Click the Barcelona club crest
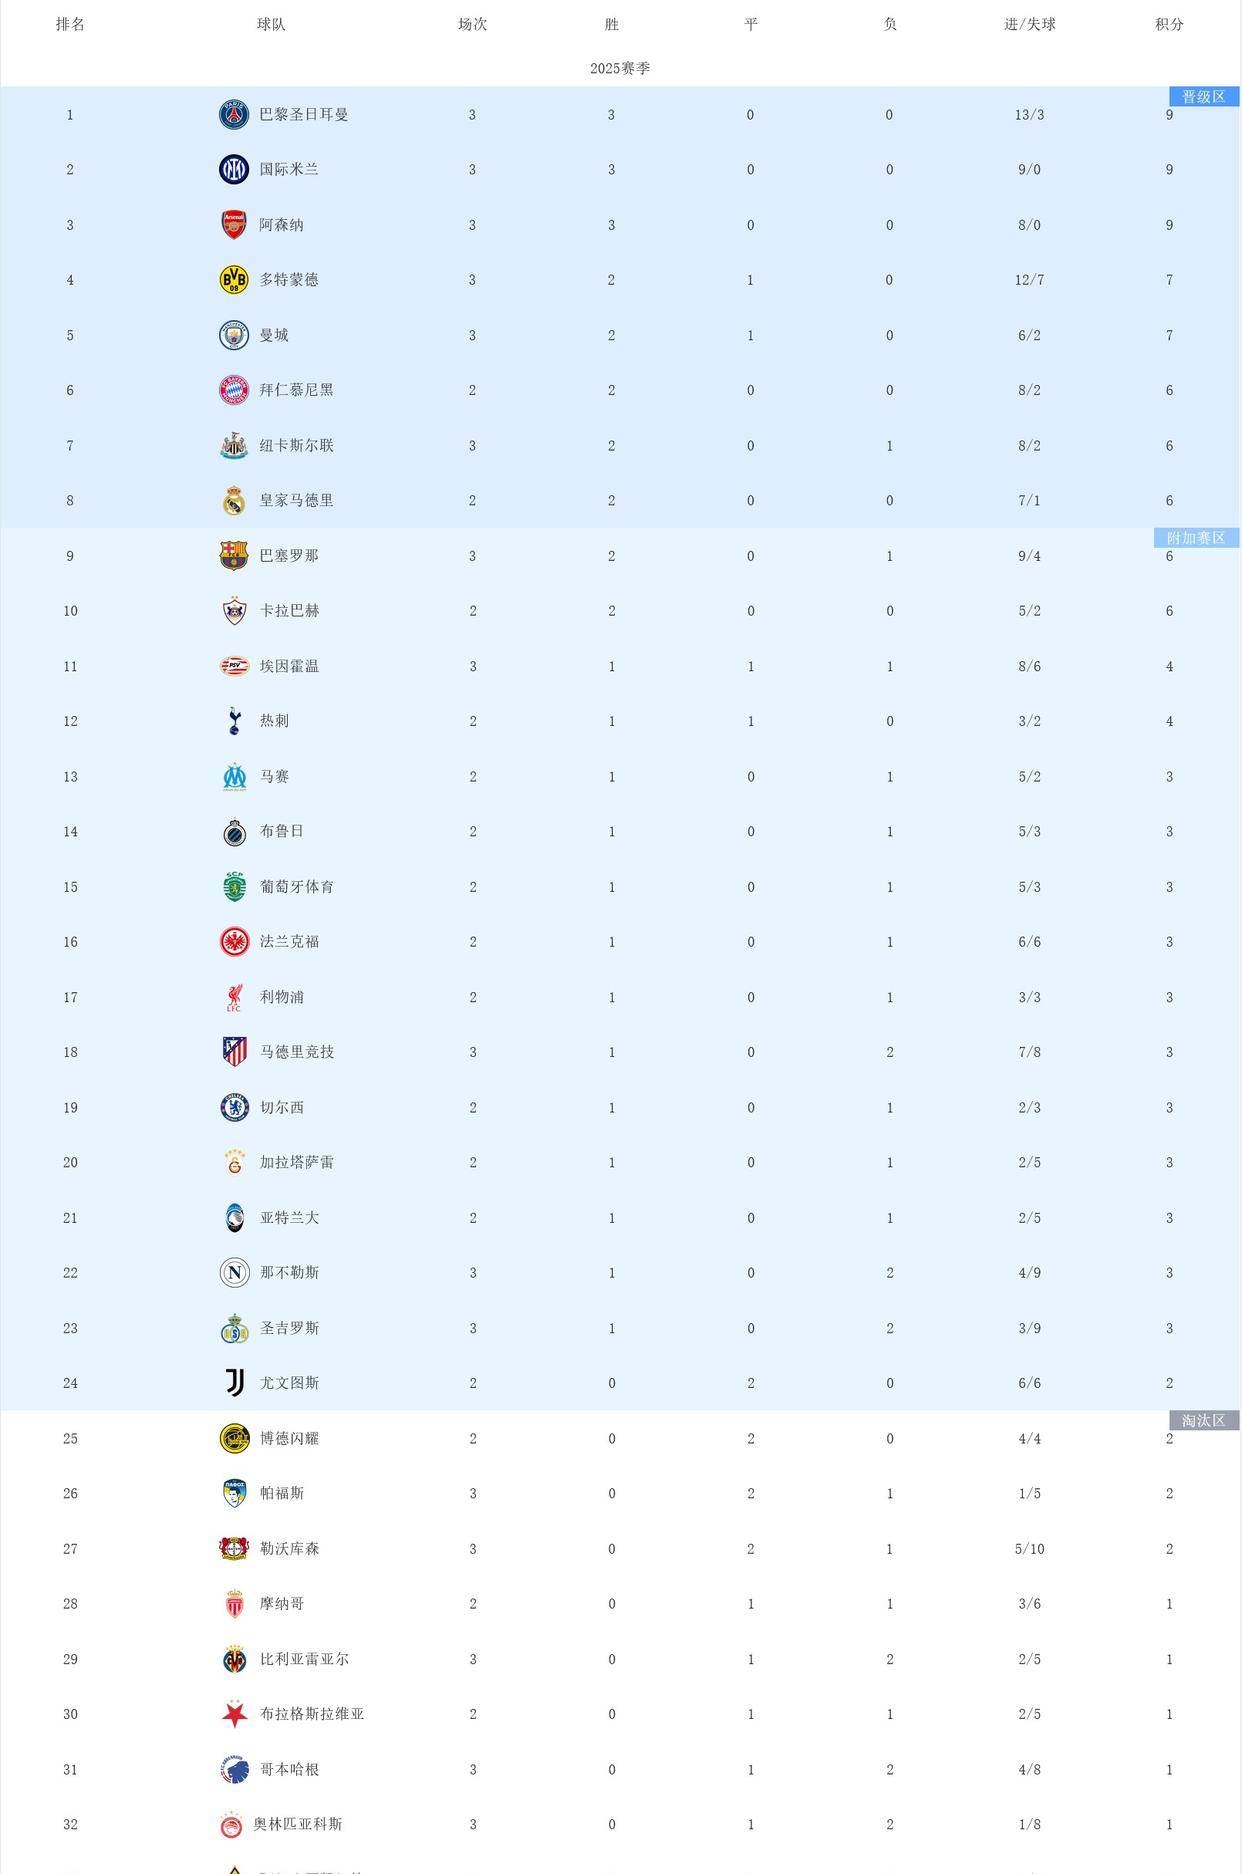1242x1874 pixels. (x=234, y=556)
